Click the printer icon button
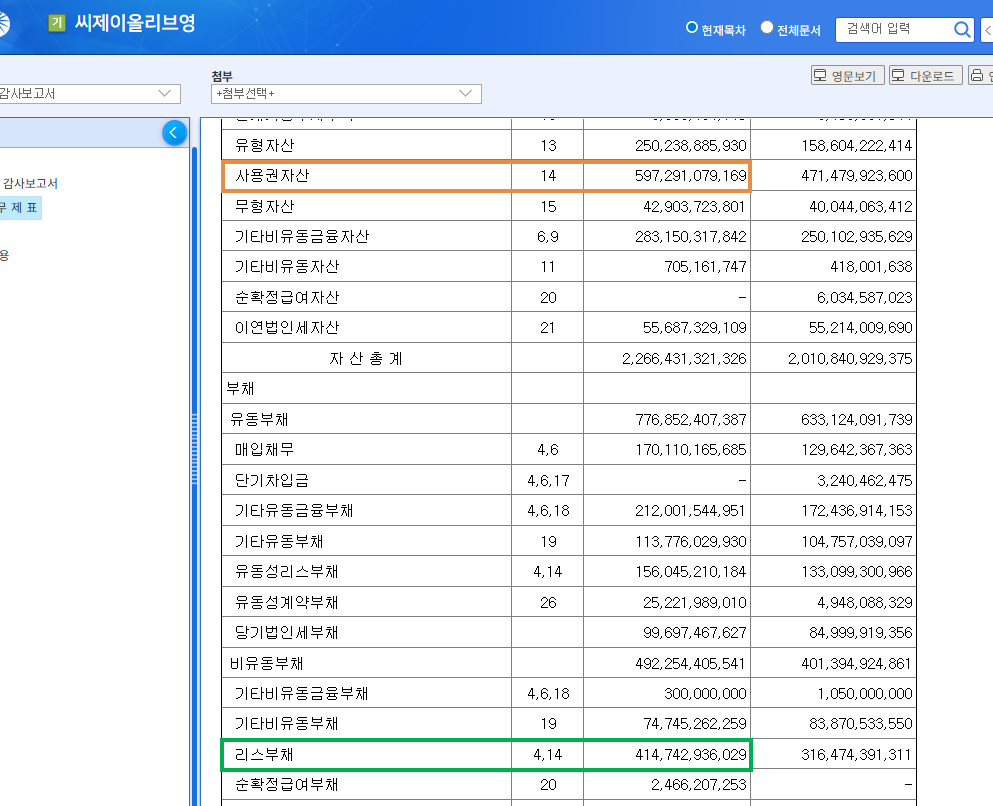This screenshot has width=993, height=806. point(980,75)
